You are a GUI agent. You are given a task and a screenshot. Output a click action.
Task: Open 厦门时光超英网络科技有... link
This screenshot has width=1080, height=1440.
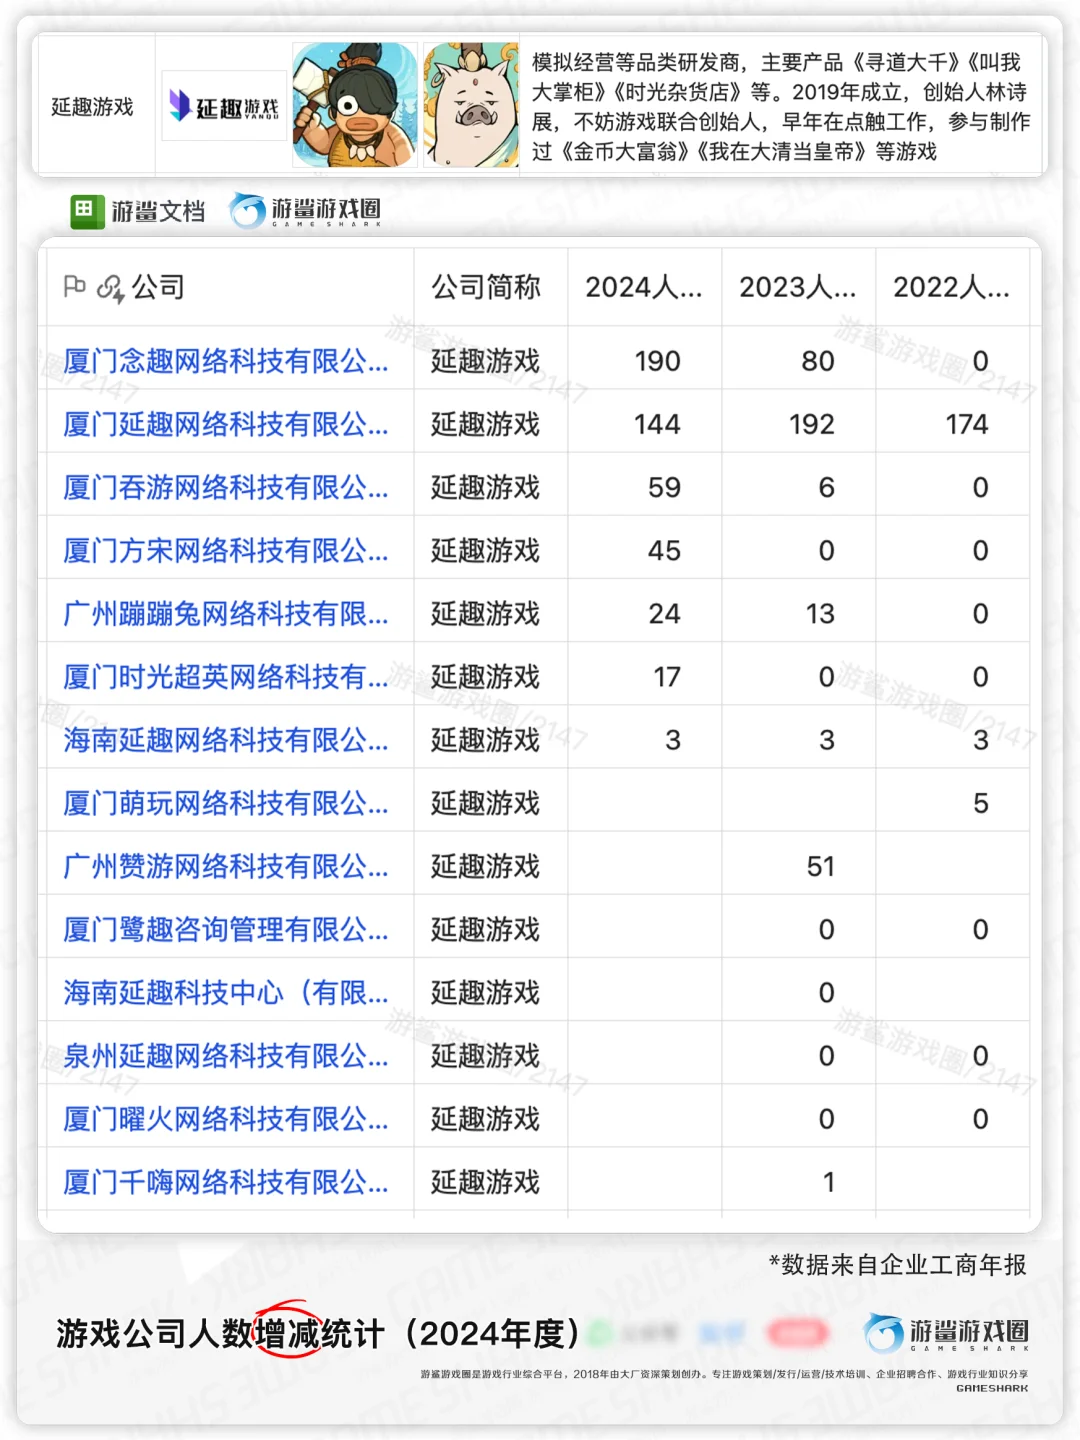pos(226,677)
